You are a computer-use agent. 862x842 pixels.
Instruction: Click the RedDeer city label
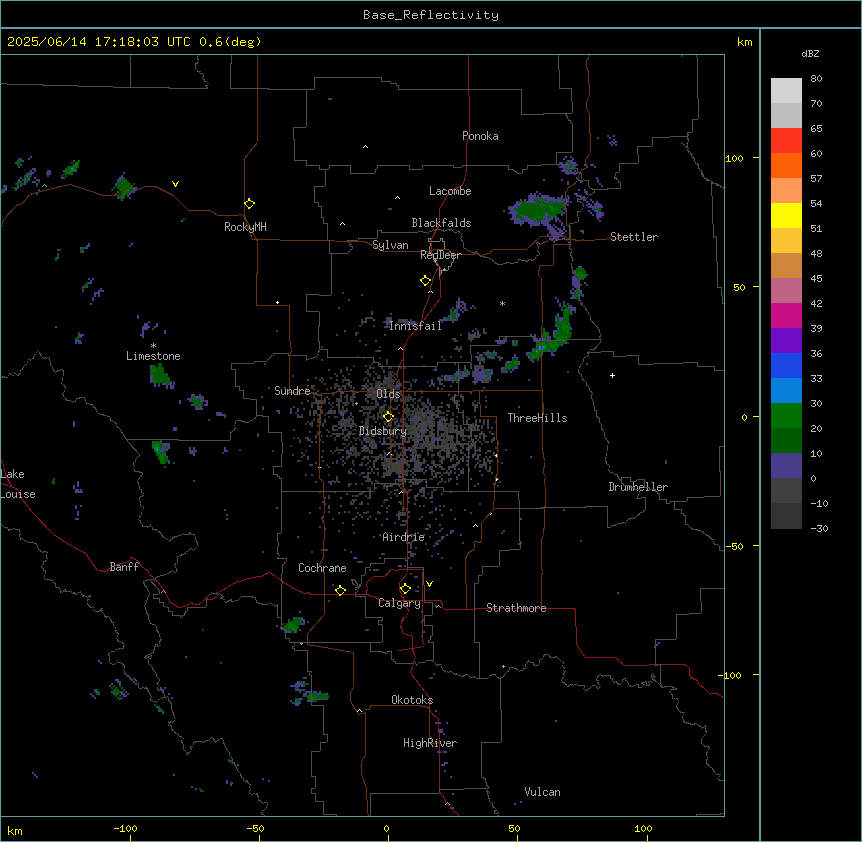(x=440, y=255)
